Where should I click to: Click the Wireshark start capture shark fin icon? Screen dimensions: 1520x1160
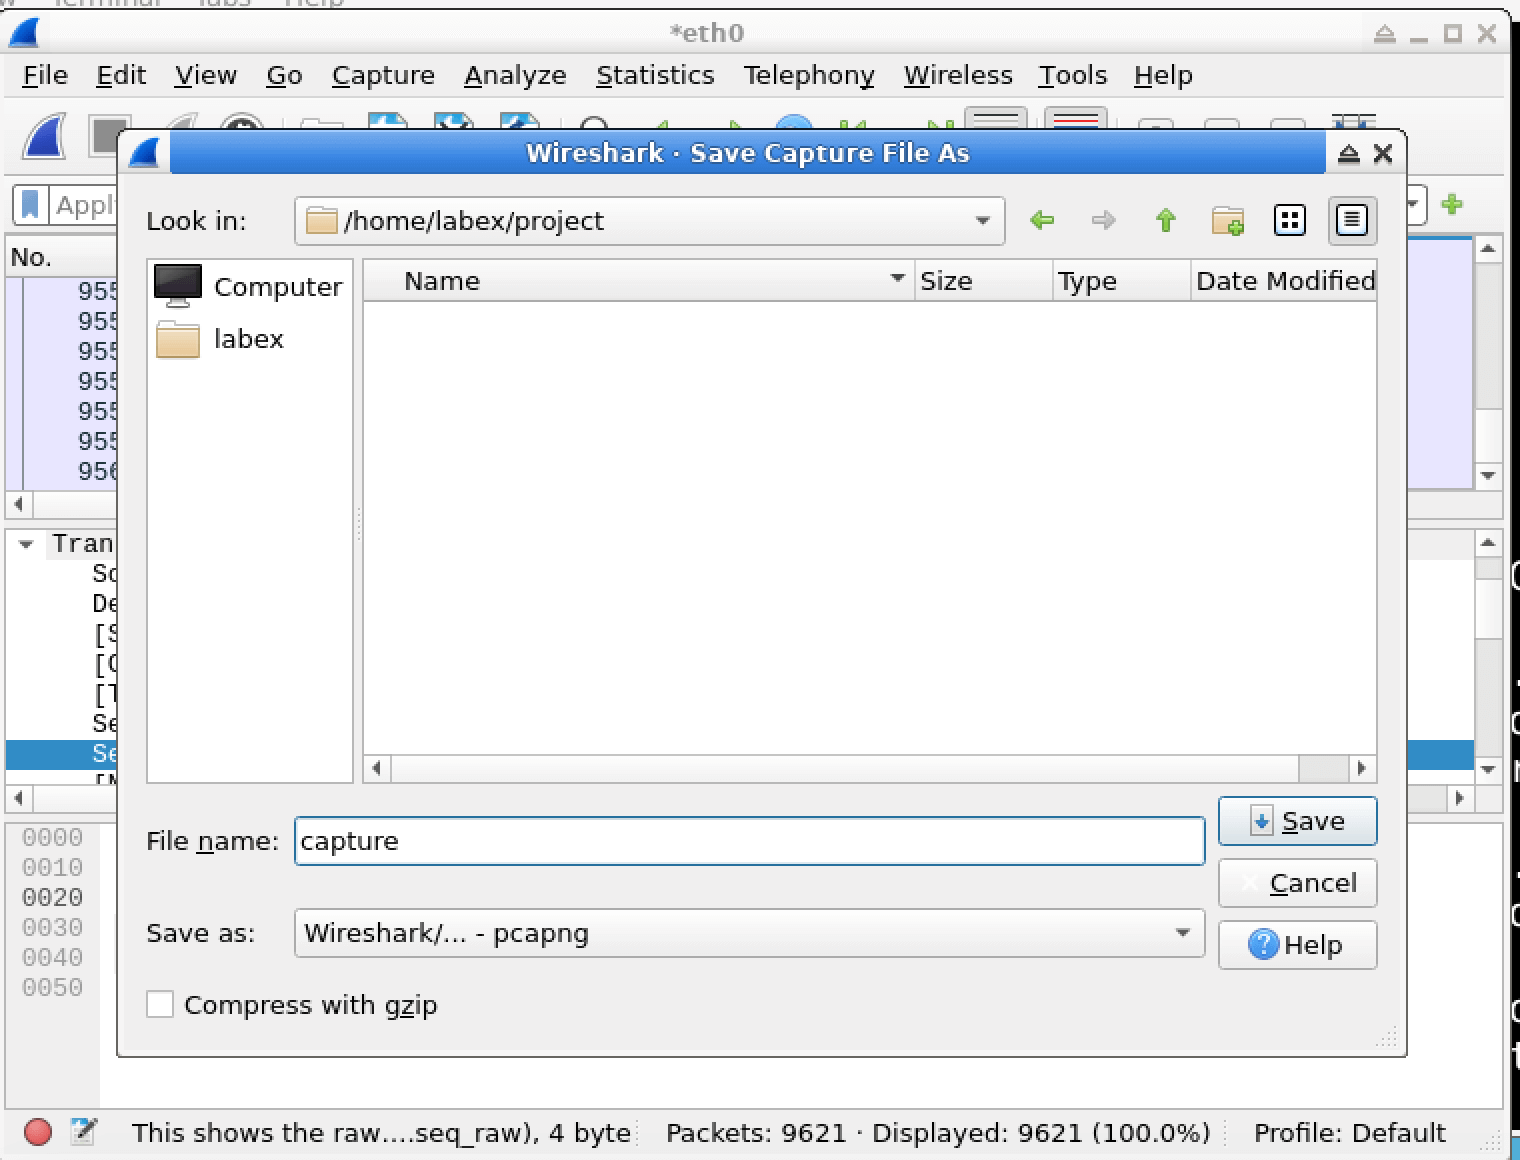point(45,136)
